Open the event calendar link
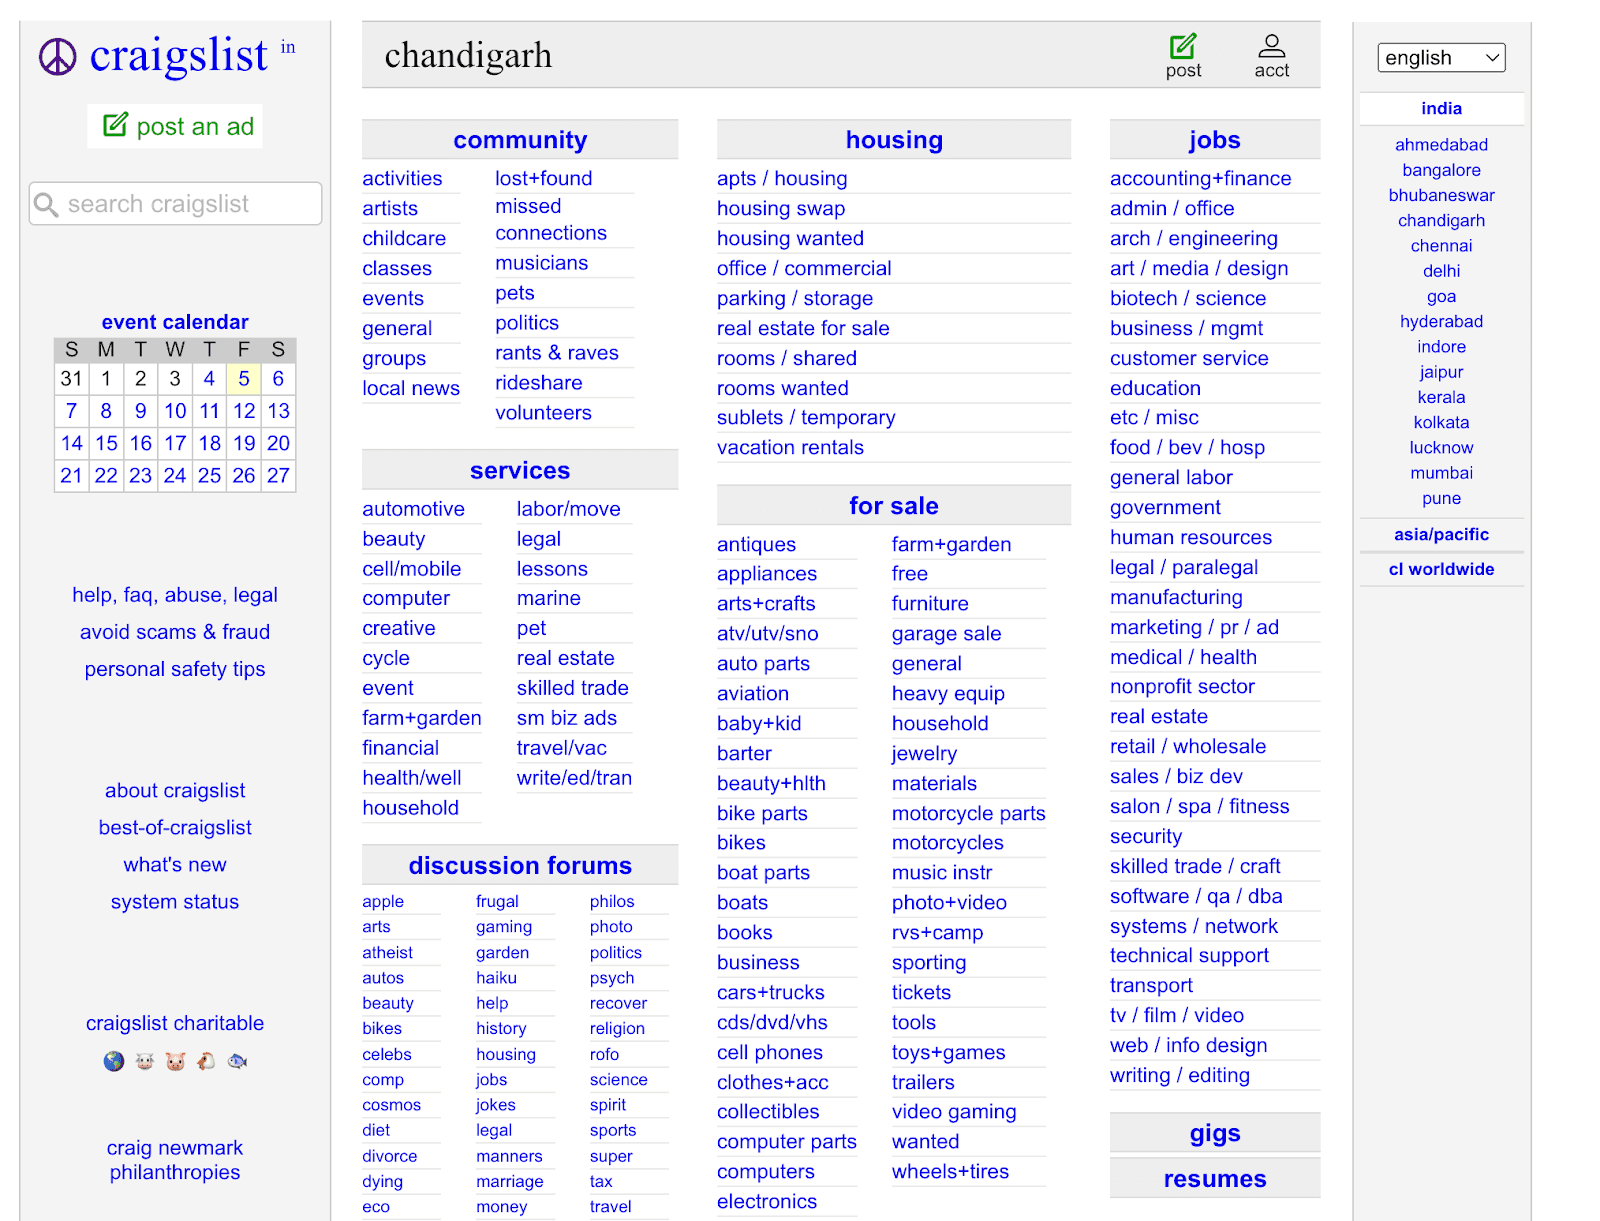 175,322
